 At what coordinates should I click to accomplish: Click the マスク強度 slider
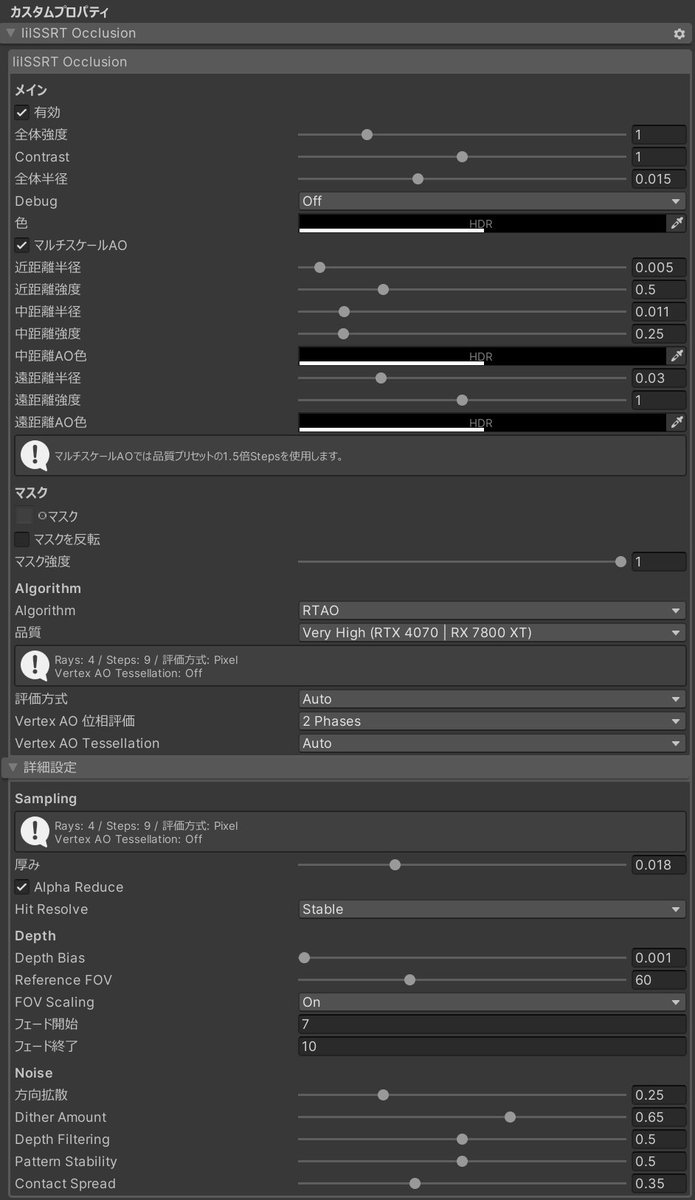click(x=462, y=562)
